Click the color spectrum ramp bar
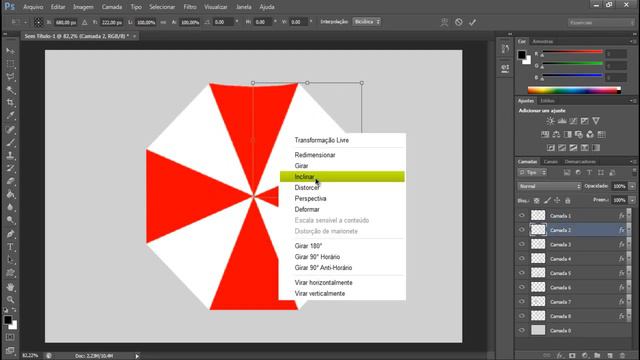Image resolution: width=640 pixels, height=360 pixels. click(x=574, y=90)
